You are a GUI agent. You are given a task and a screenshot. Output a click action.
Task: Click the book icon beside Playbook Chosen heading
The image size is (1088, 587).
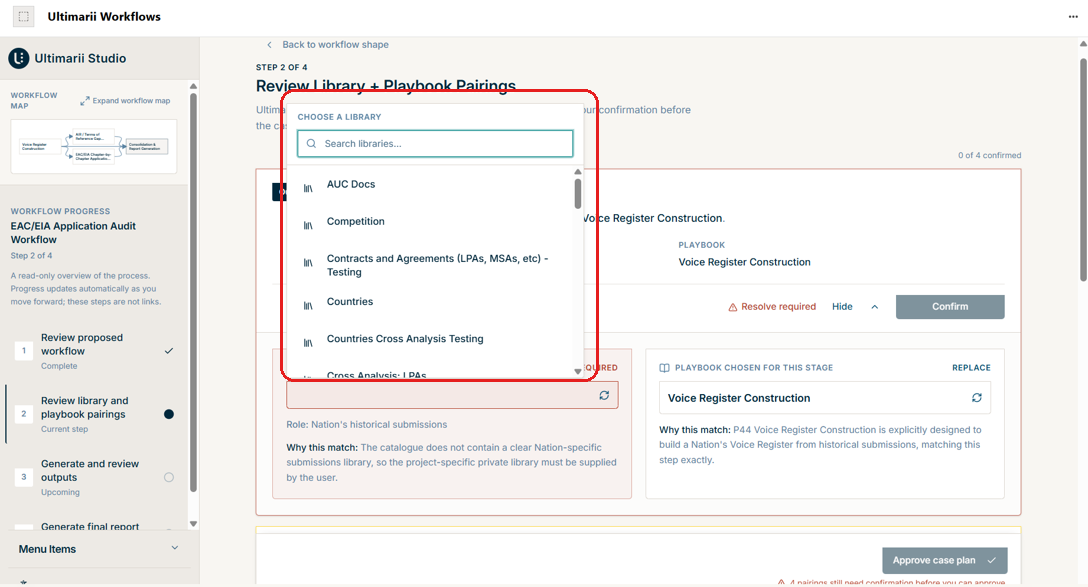point(664,368)
